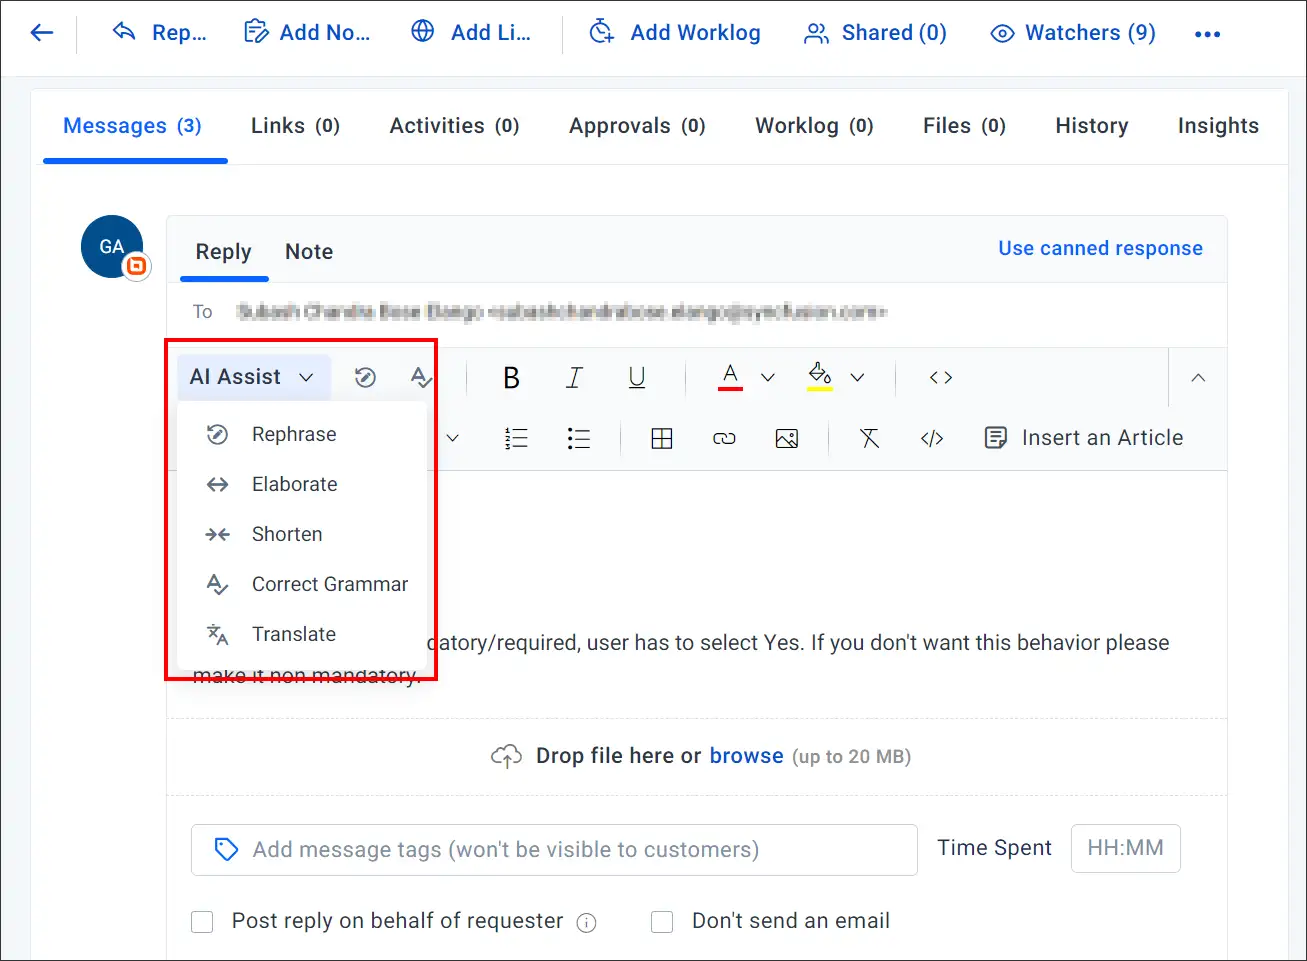Viewport: 1307px width, 961px height.
Task: Apply italic formatting to text
Action: pyautogui.click(x=574, y=377)
